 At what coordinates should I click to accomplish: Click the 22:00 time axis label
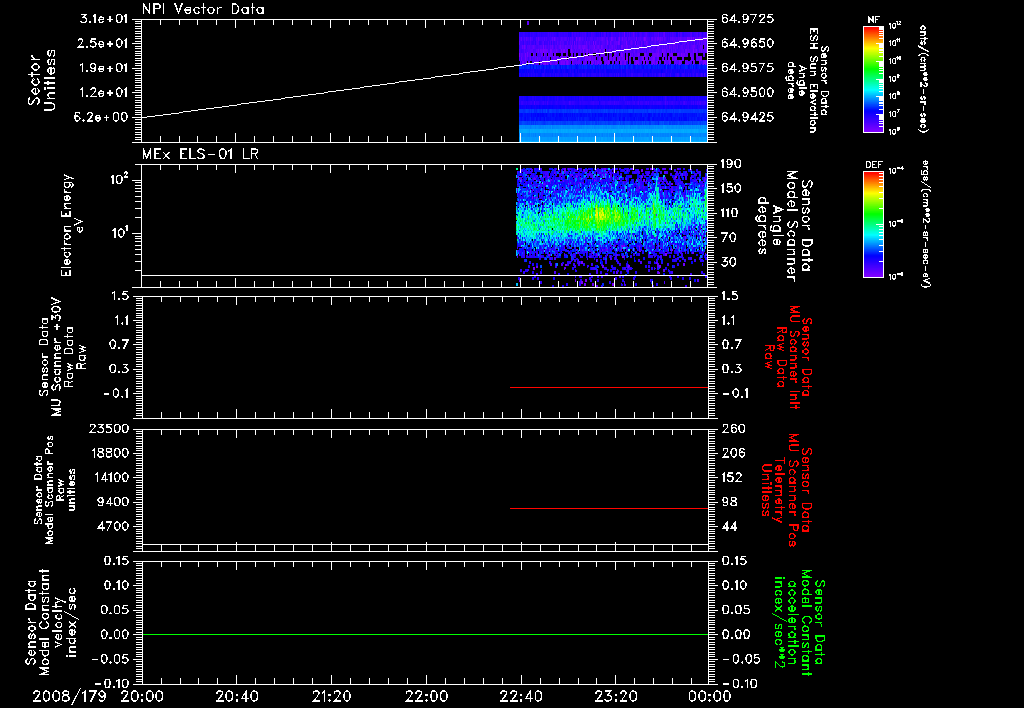tap(426, 696)
